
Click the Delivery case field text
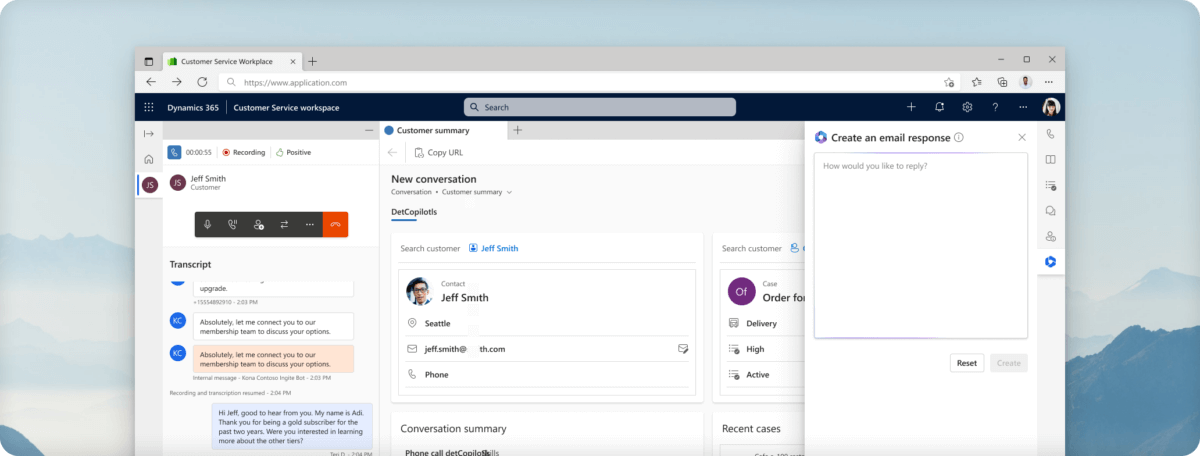(x=761, y=323)
